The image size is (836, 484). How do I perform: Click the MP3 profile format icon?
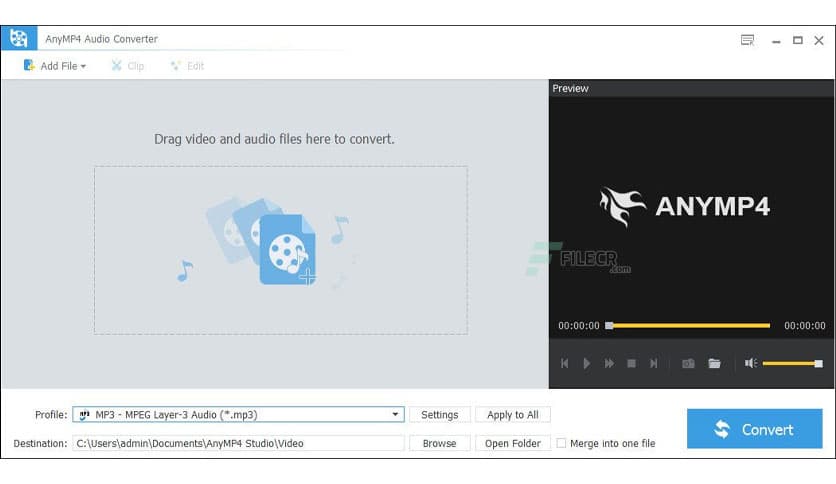pos(84,415)
